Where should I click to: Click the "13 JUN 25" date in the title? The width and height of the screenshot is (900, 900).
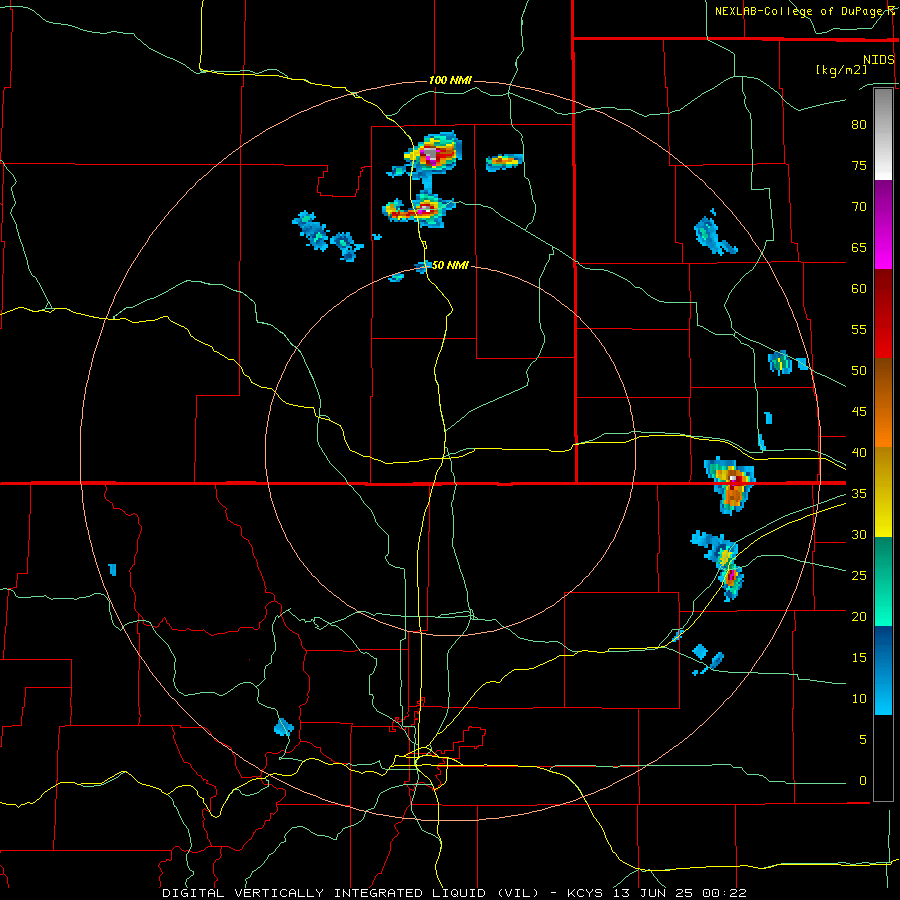click(x=655, y=893)
